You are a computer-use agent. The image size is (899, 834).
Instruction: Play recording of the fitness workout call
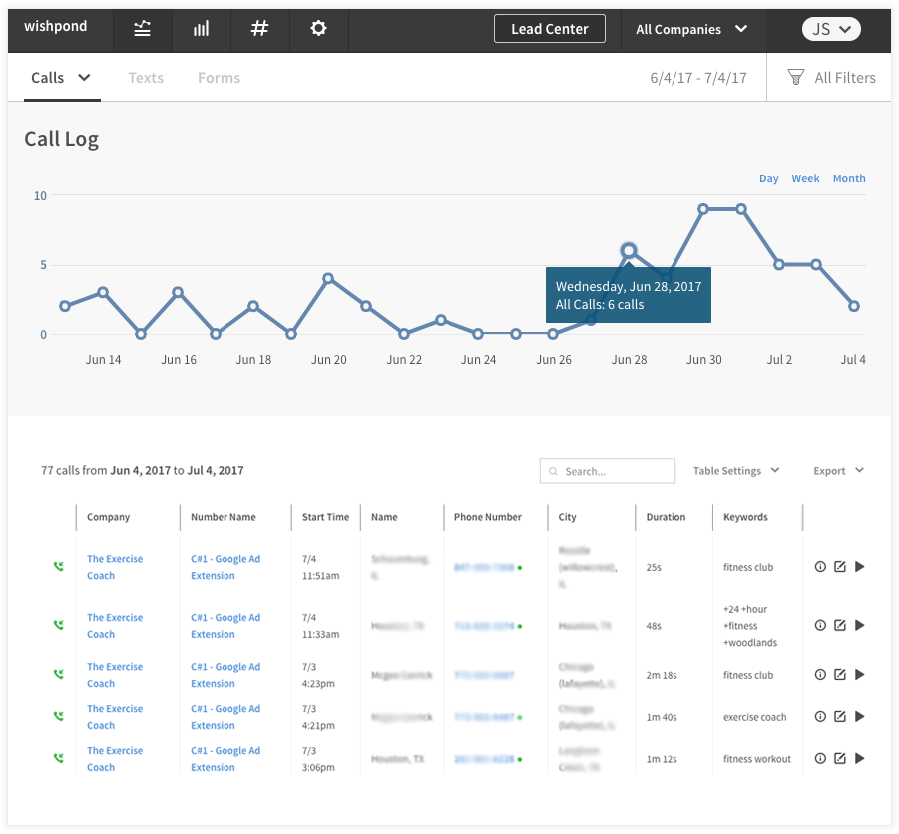[x=859, y=758]
